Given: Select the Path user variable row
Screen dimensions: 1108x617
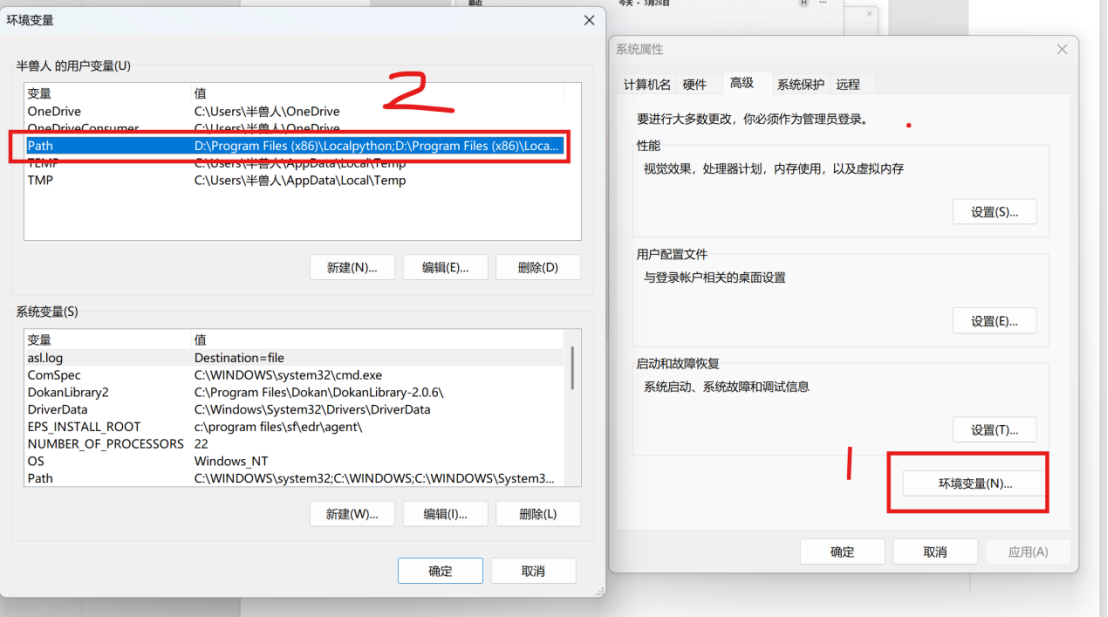Looking at the screenshot, I should (x=294, y=146).
